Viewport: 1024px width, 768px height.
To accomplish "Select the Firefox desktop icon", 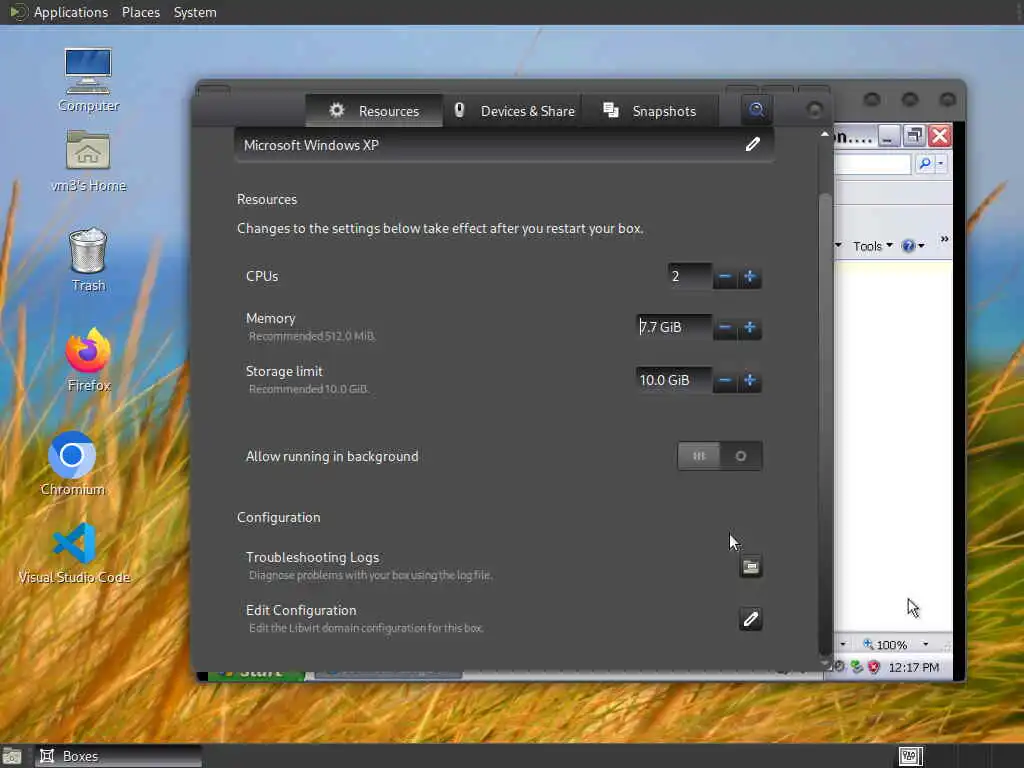I will (x=88, y=360).
